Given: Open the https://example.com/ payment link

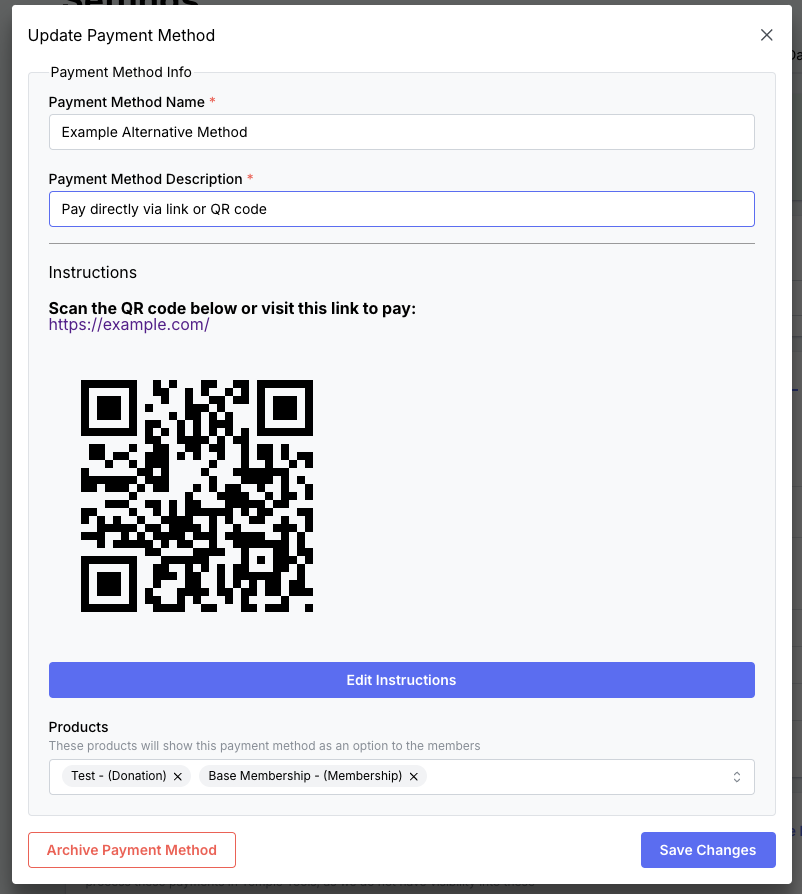Looking at the screenshot, I should pos(128,324).
